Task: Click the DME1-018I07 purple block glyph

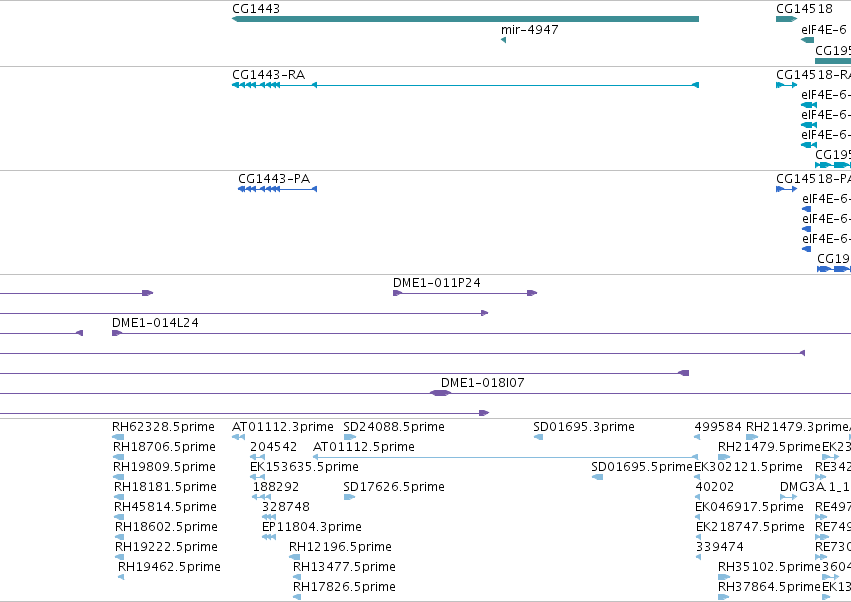Action: click(440, 393)
